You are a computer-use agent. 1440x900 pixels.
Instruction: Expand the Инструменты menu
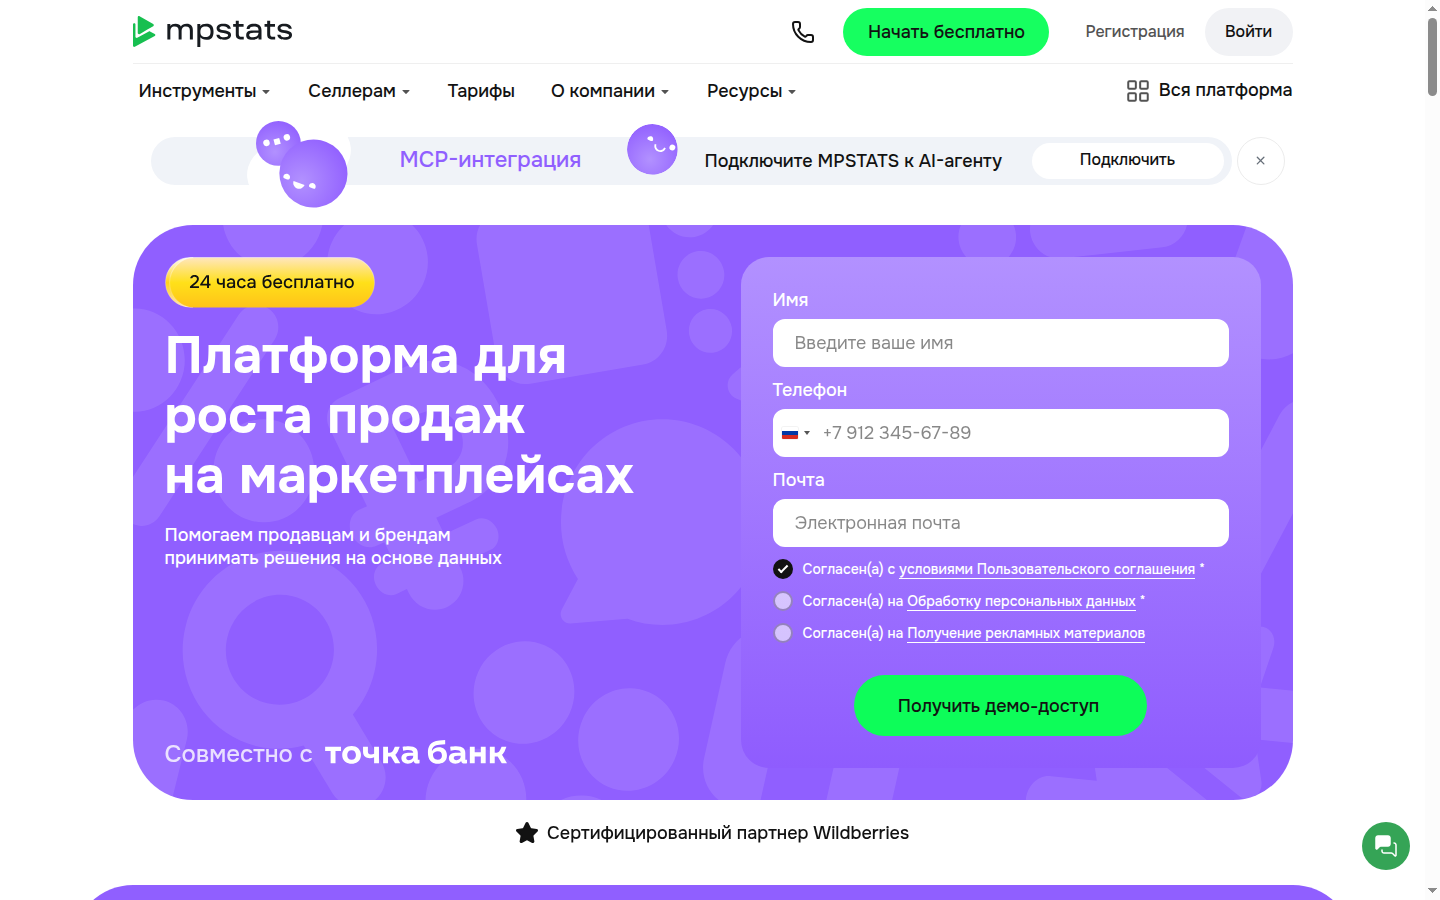204,91
